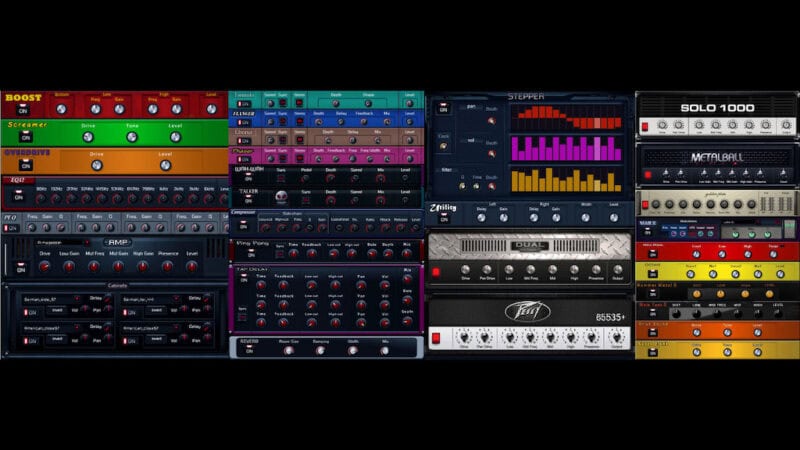Click the METALBALL amp logo text
800x450 pixels.
pyautogui.click(x=717, y=157)
